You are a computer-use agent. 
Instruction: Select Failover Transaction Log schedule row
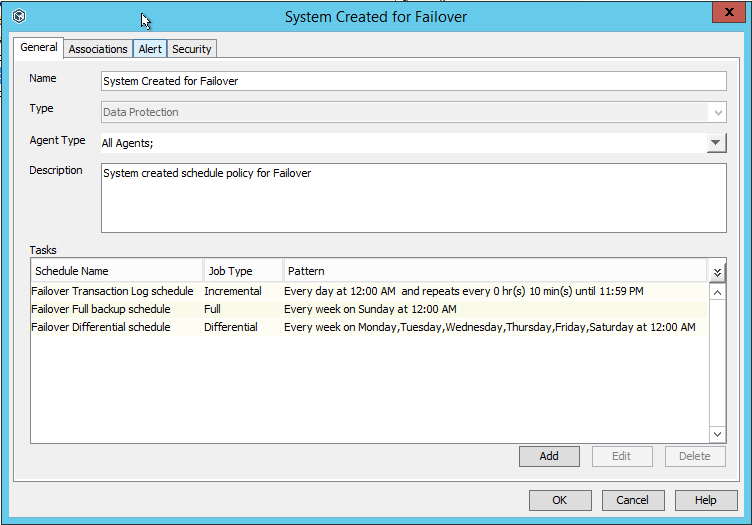(112, 291)
